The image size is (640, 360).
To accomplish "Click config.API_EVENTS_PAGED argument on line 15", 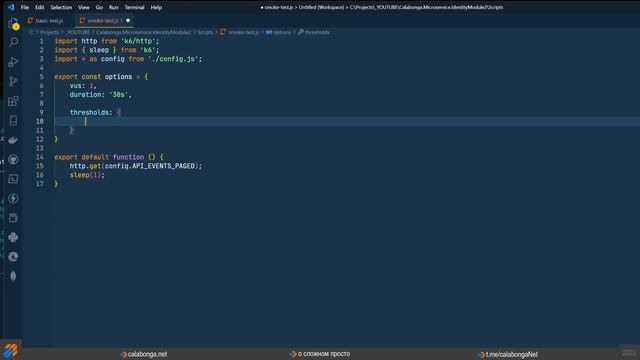I will click(151, 166).
